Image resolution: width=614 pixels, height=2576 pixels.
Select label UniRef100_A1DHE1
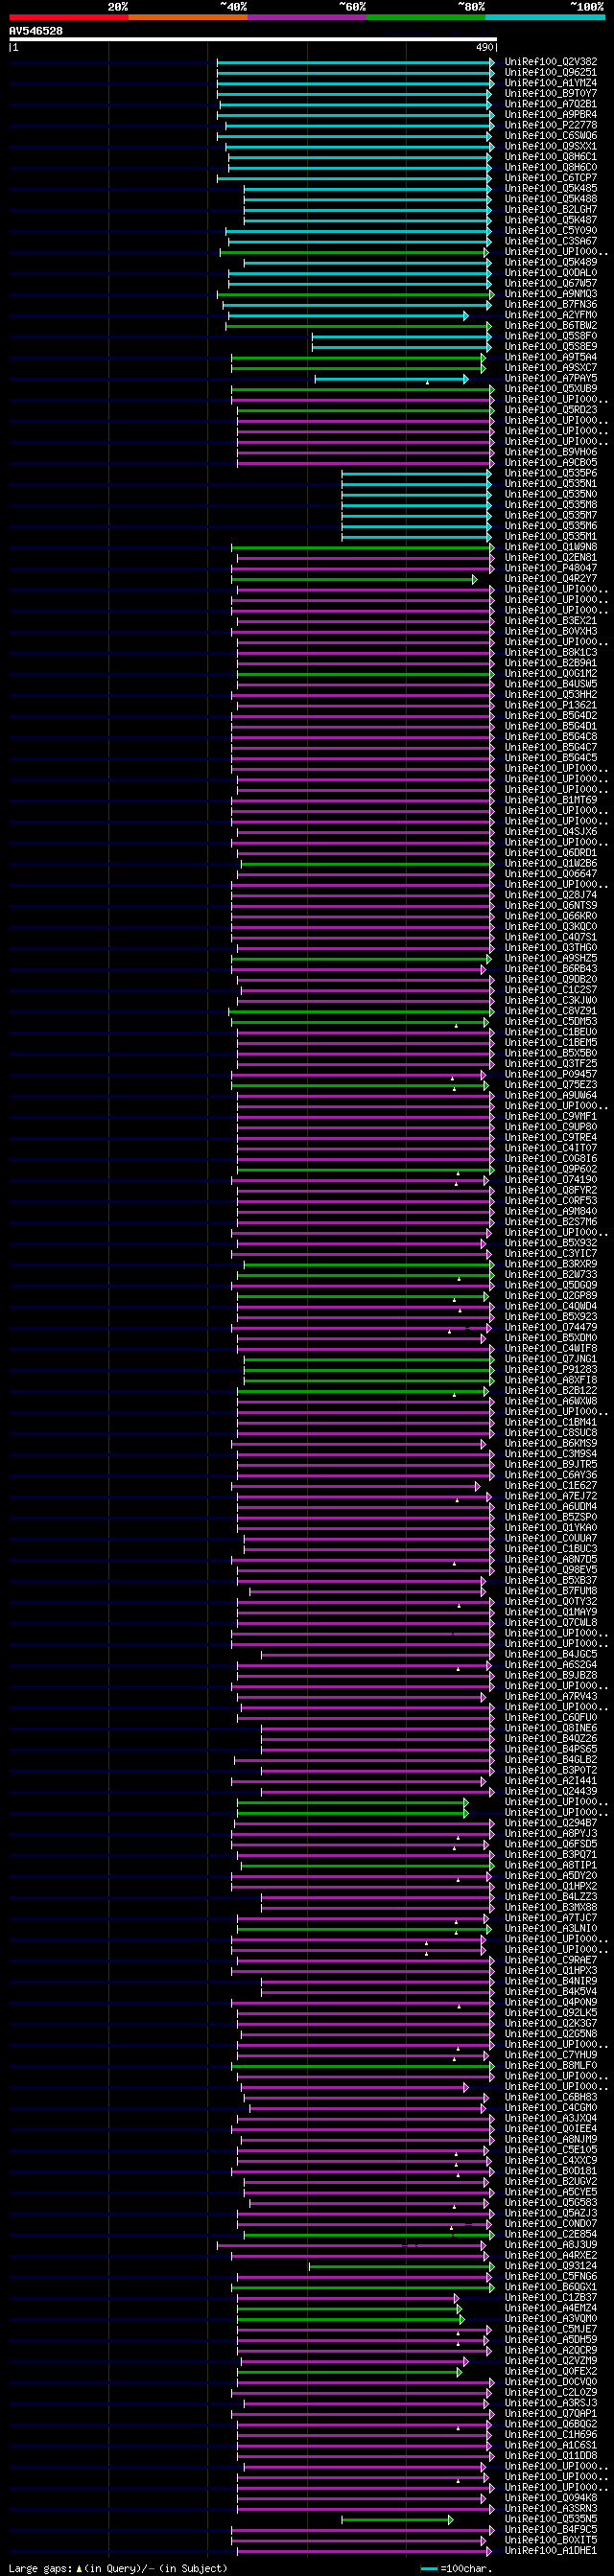pos(551,2552)
